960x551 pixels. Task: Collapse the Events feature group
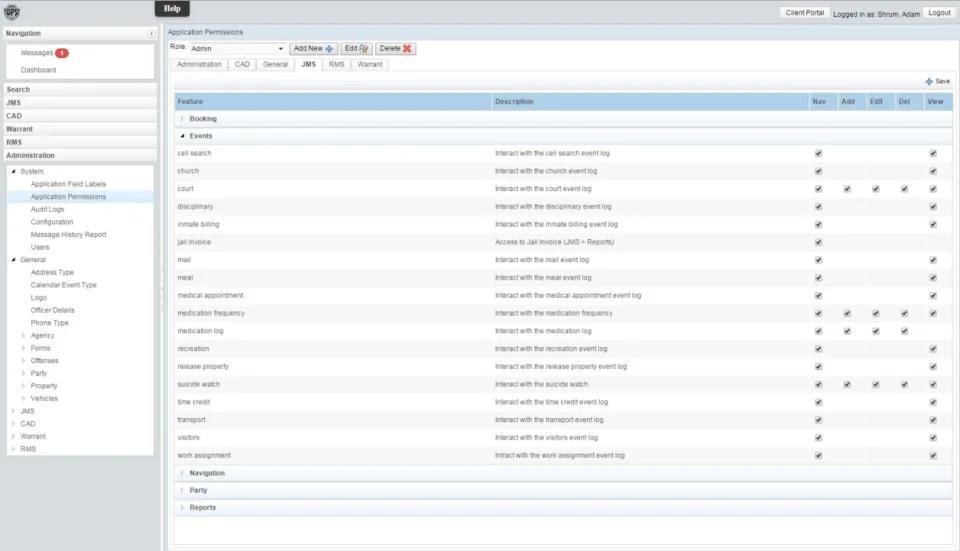click(x=182, y=136)
